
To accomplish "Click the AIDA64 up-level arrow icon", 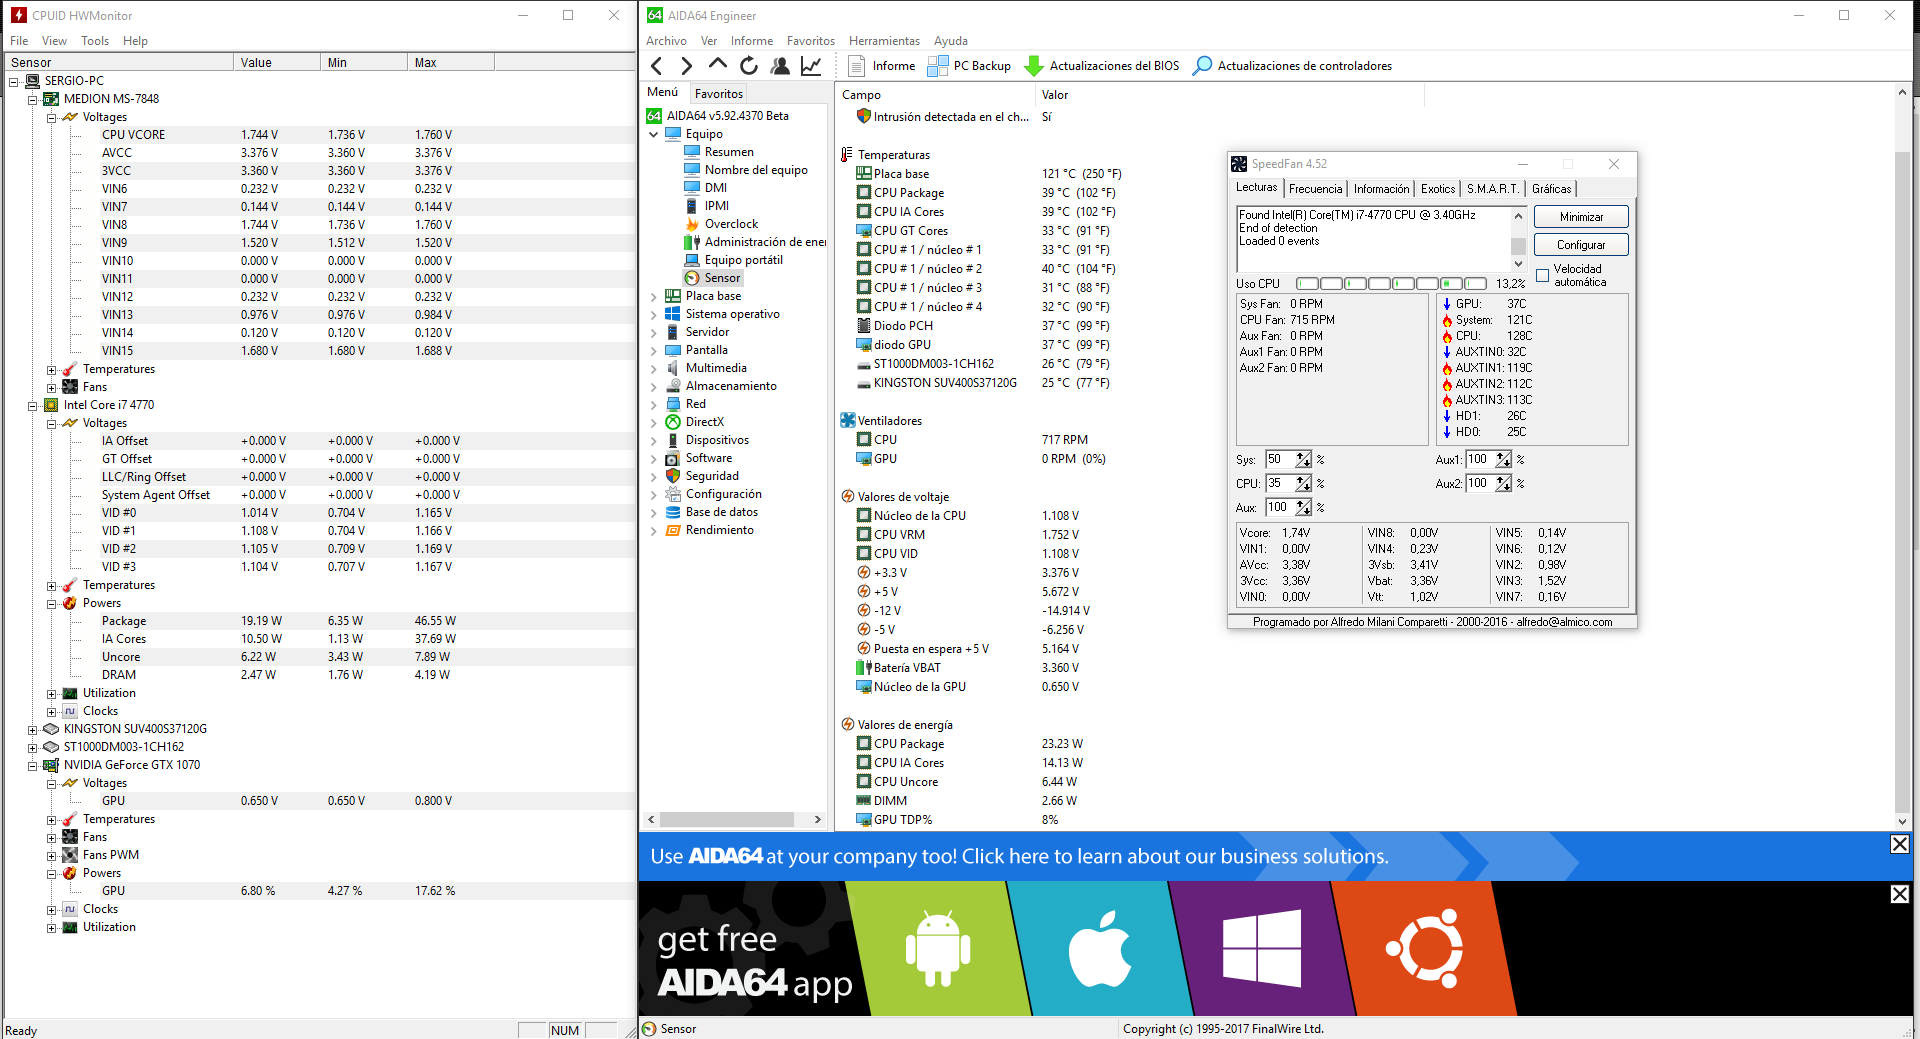I will point(717,65).
